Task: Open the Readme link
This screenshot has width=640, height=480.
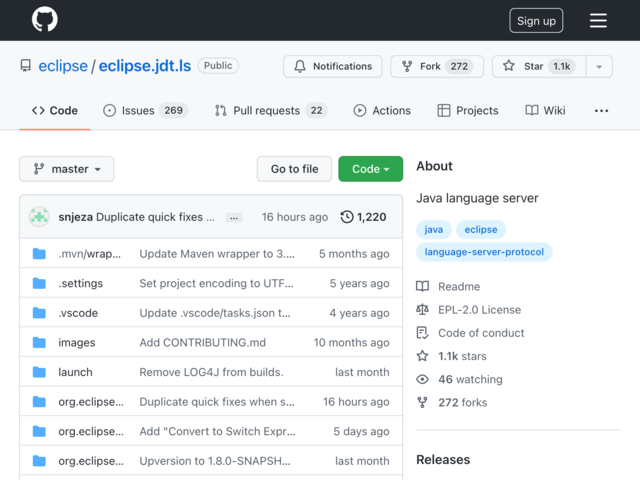Action: pos(459,287)
